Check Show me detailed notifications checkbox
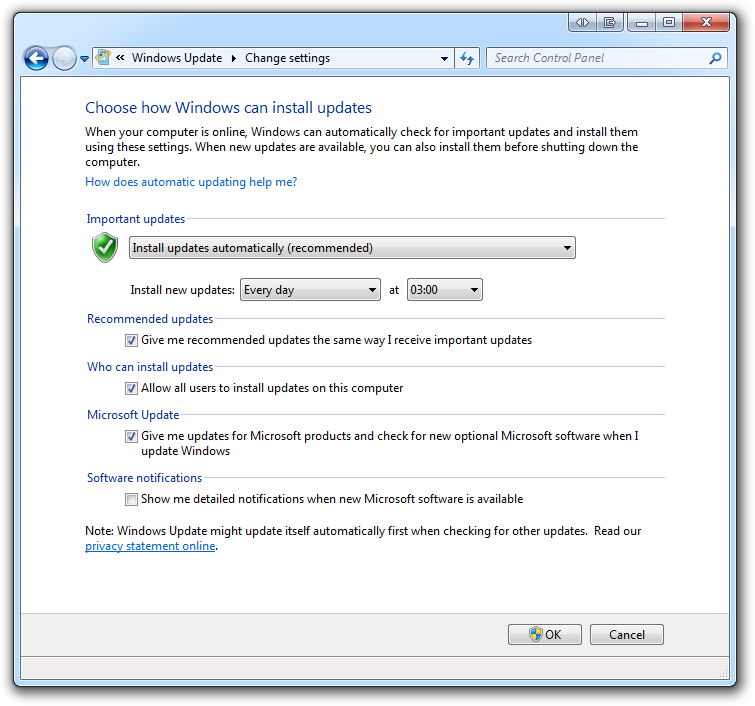 pos(131,499)
